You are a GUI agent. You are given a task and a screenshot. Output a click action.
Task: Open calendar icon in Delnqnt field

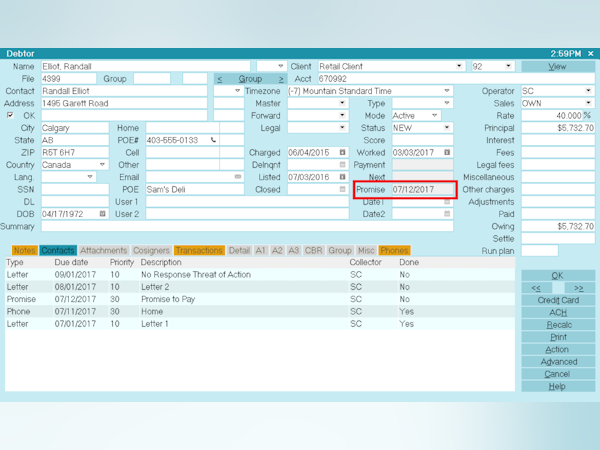[x=342, y=165]
